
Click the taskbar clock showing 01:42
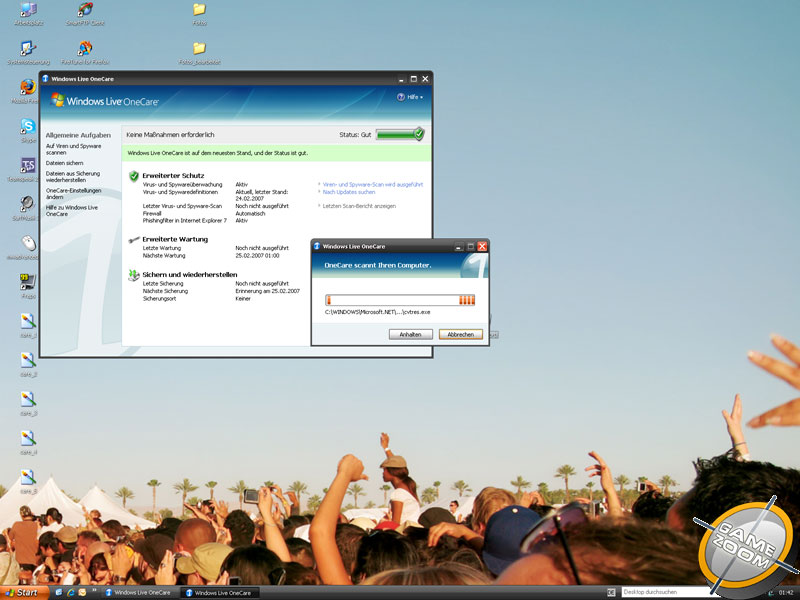pyautogui.click(x=786, y=592)
